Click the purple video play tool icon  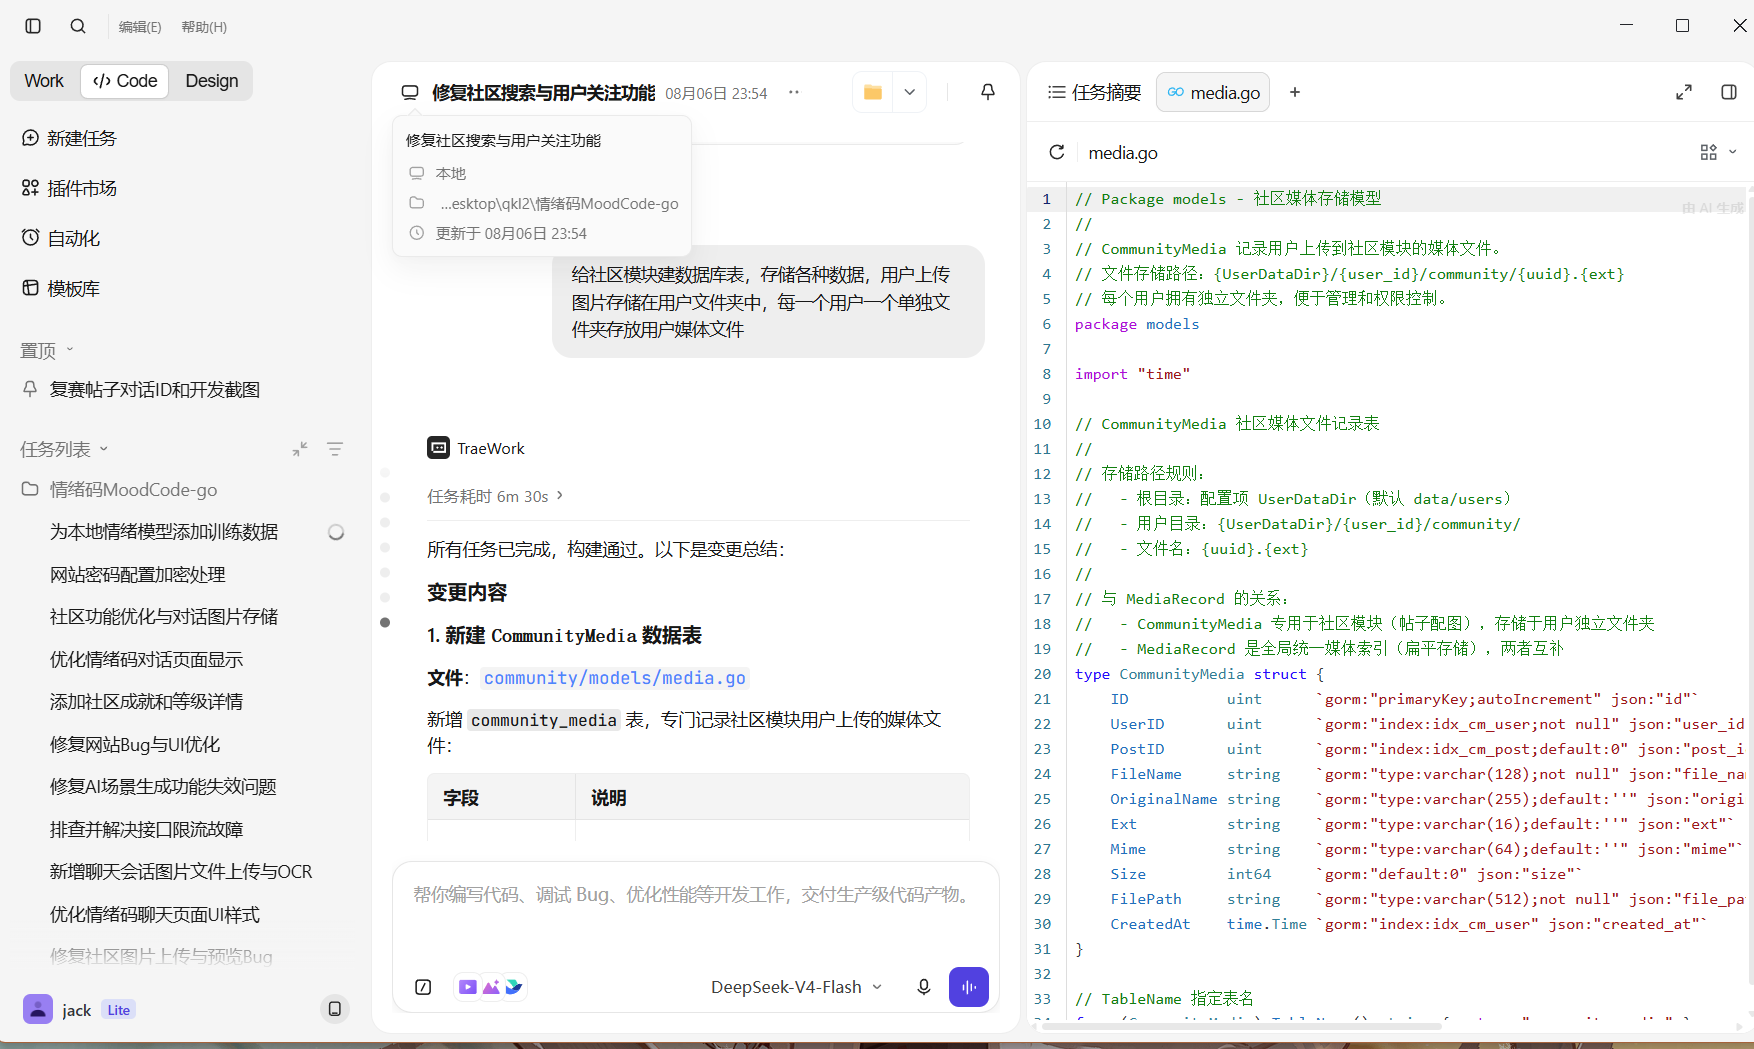pos(467,987)
